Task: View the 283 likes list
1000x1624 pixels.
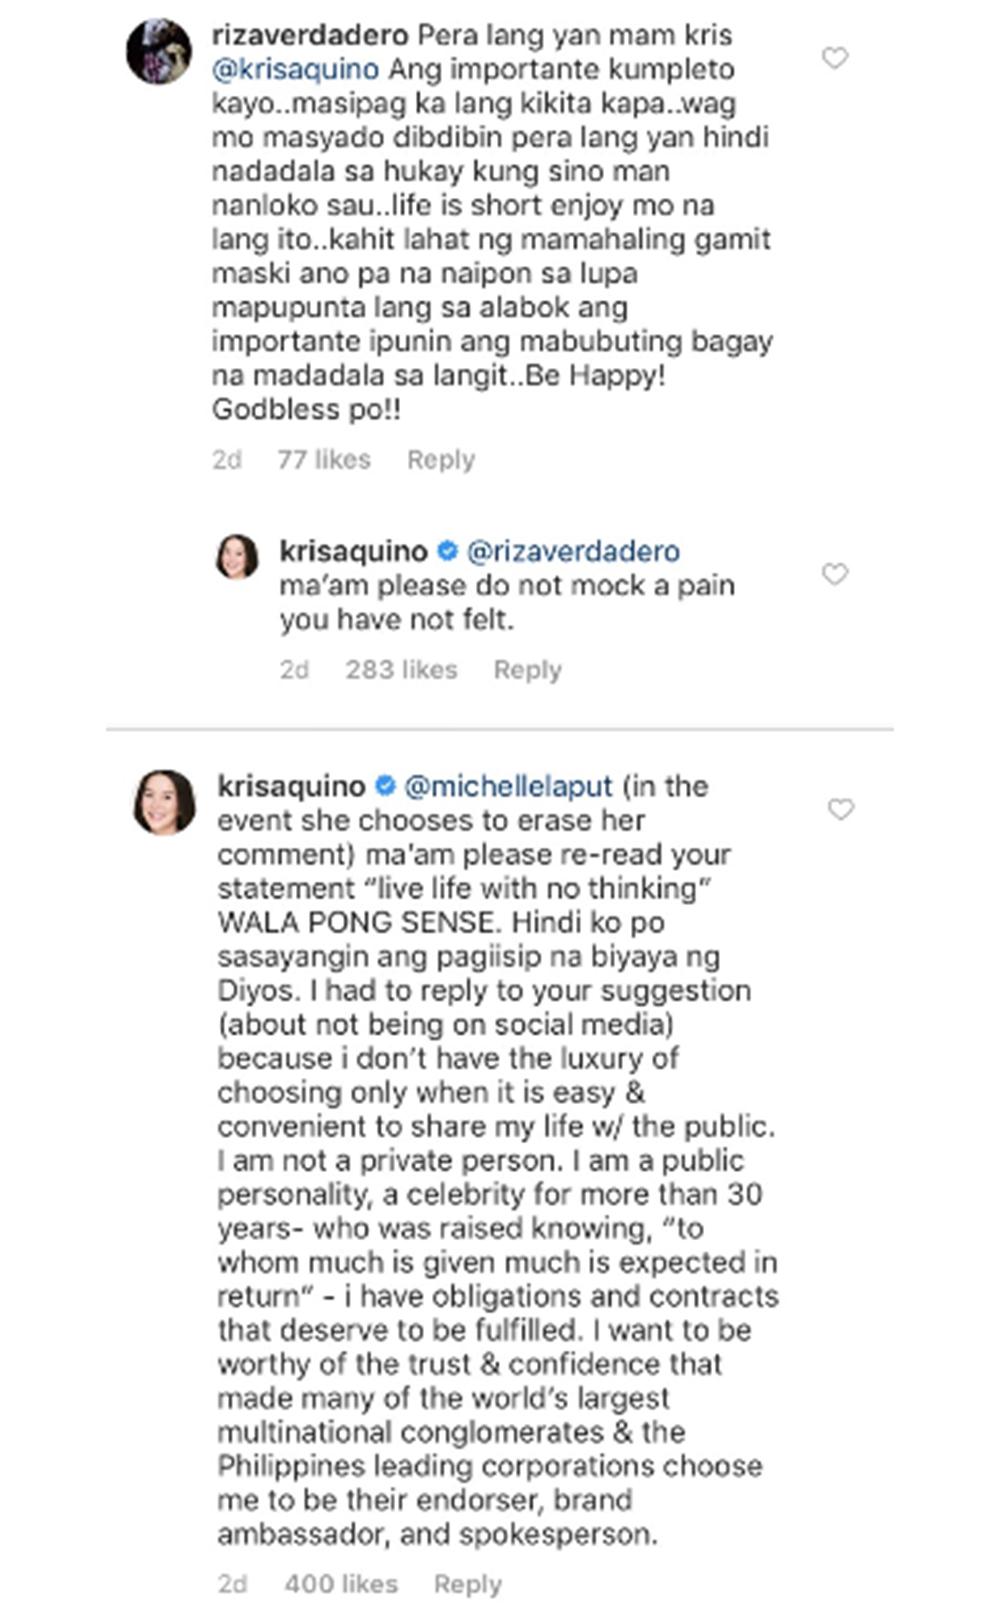Action: pyautogui.click(x=401, y=670)
